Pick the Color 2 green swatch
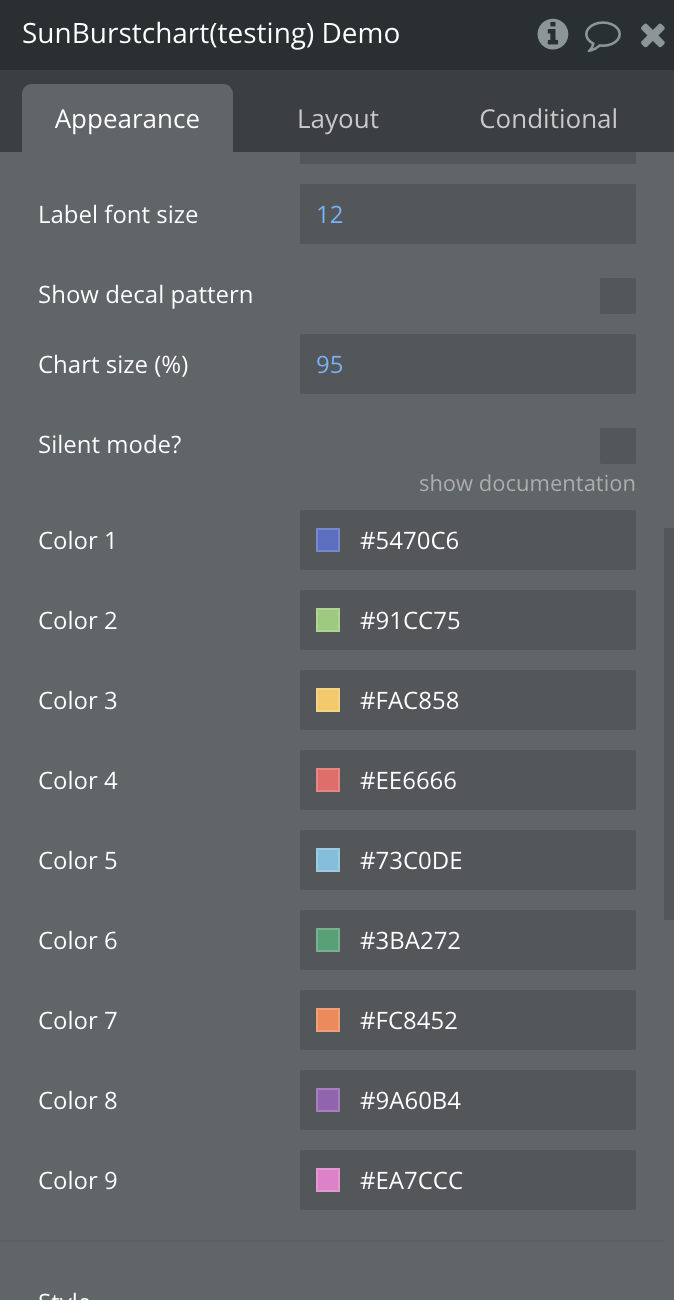 tap(328, 621)
